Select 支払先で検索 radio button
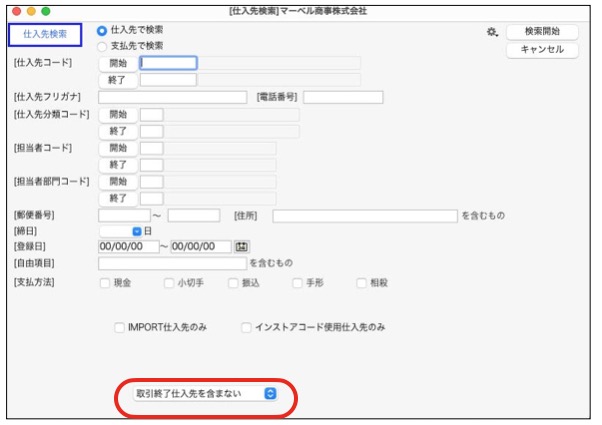The width and height of the screenshot is (602, 425). click(x=102, y=46)
